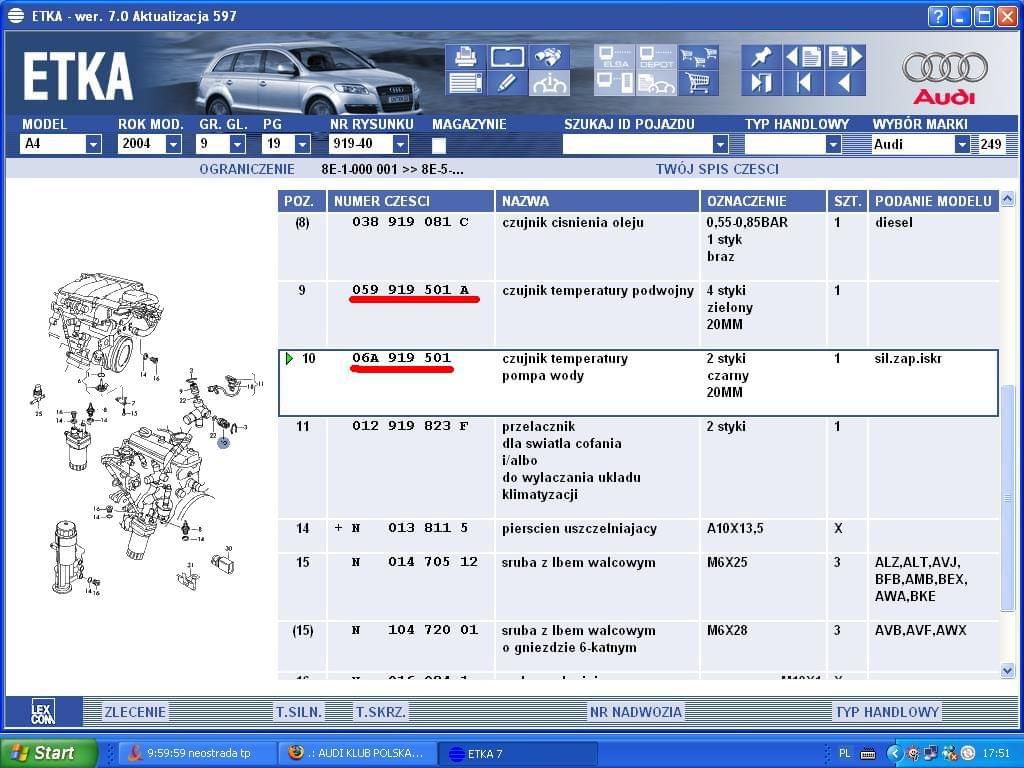Go to next page with right-arrow document icon
The width and height of the screenshot is (1024, 768).
click(x=846, y=57)
